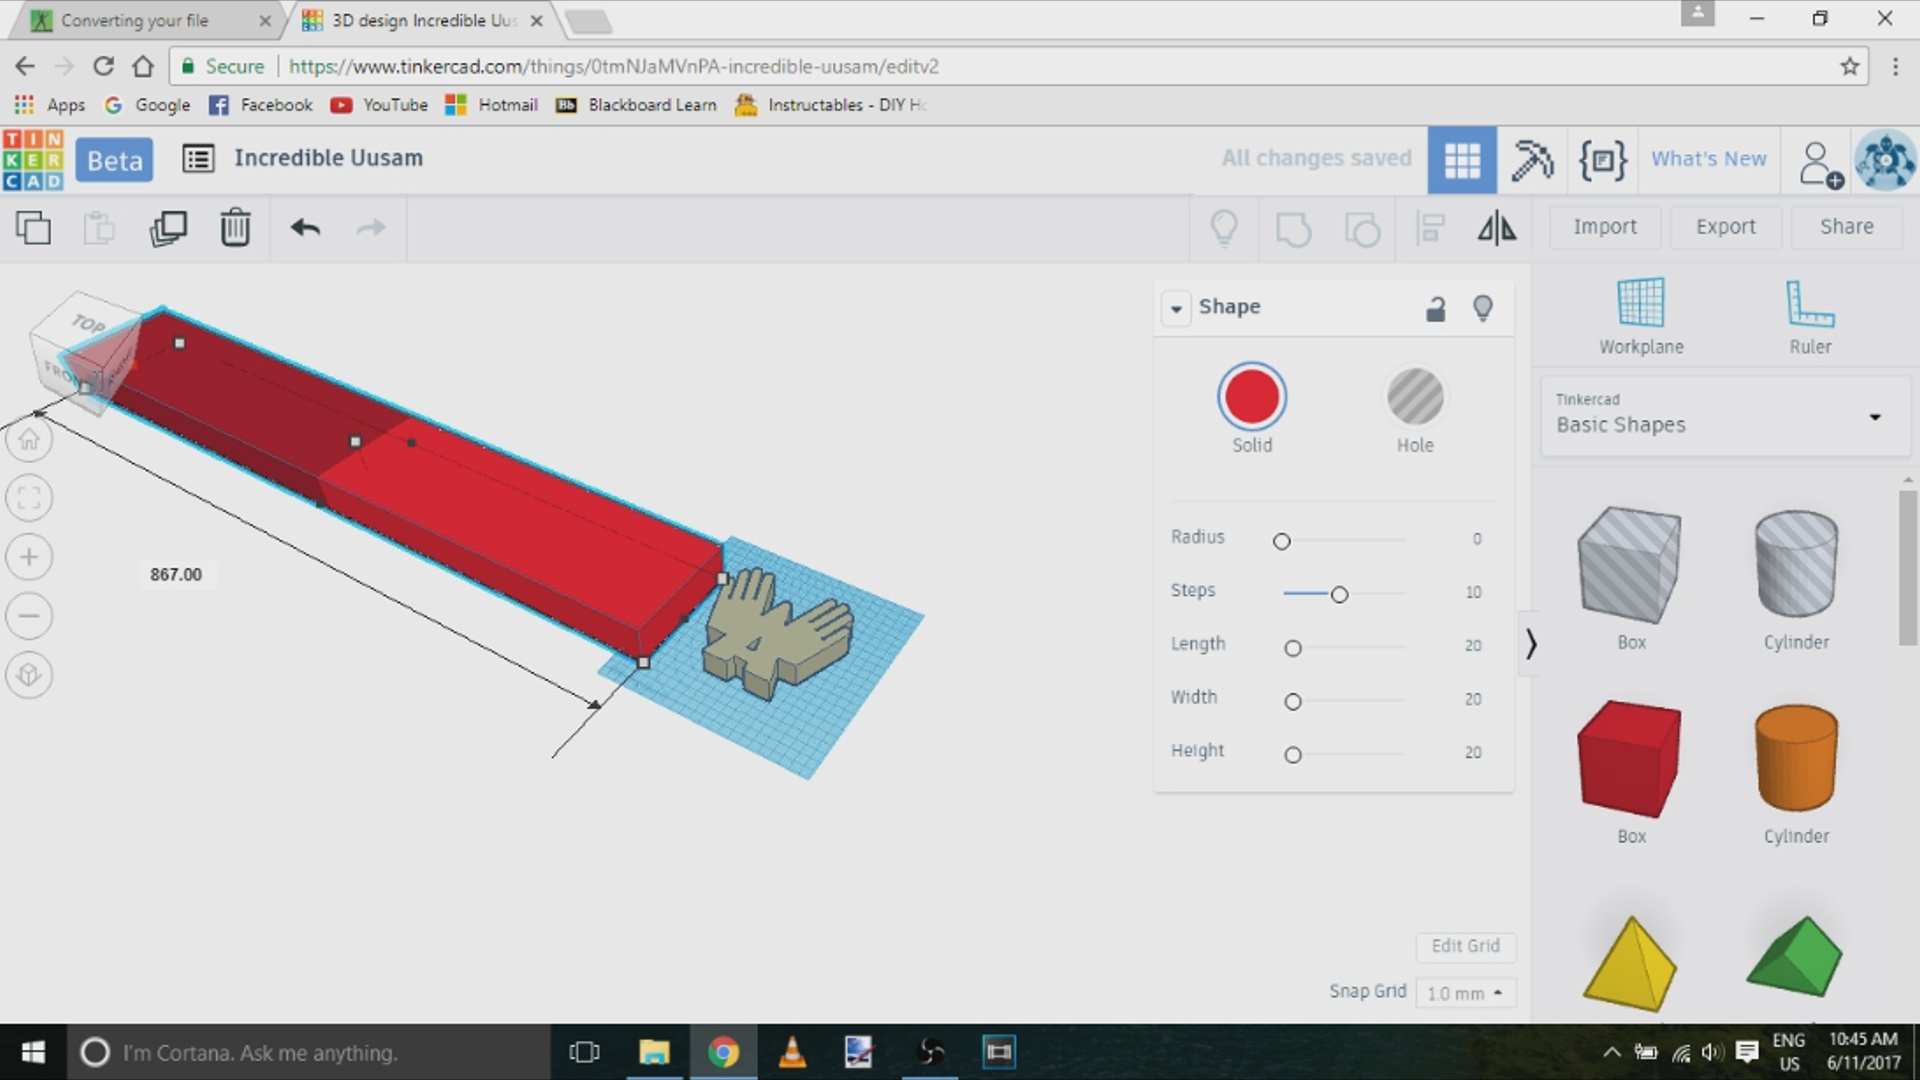Screen dimensions: 1920x1080
Task: Collapse the Shape inspector panel
Action: pos(1177,308)
